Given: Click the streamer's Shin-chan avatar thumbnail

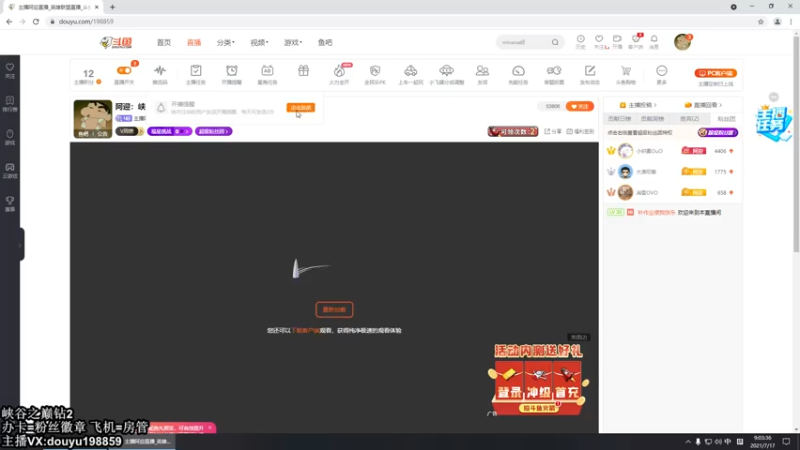Looking at the screenshot, I should tap(92, 119).
